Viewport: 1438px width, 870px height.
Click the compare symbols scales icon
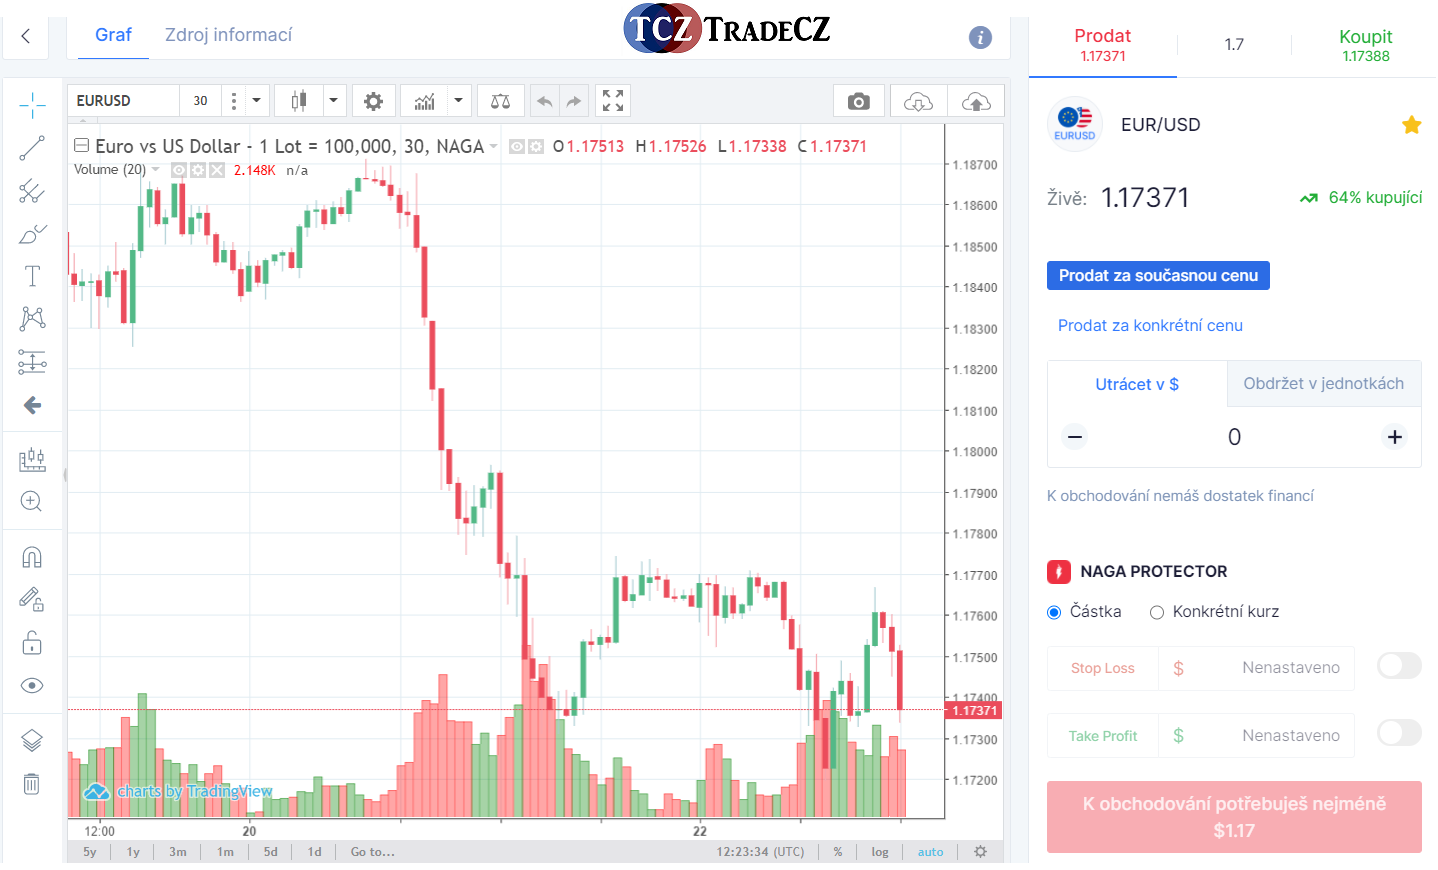500,101
